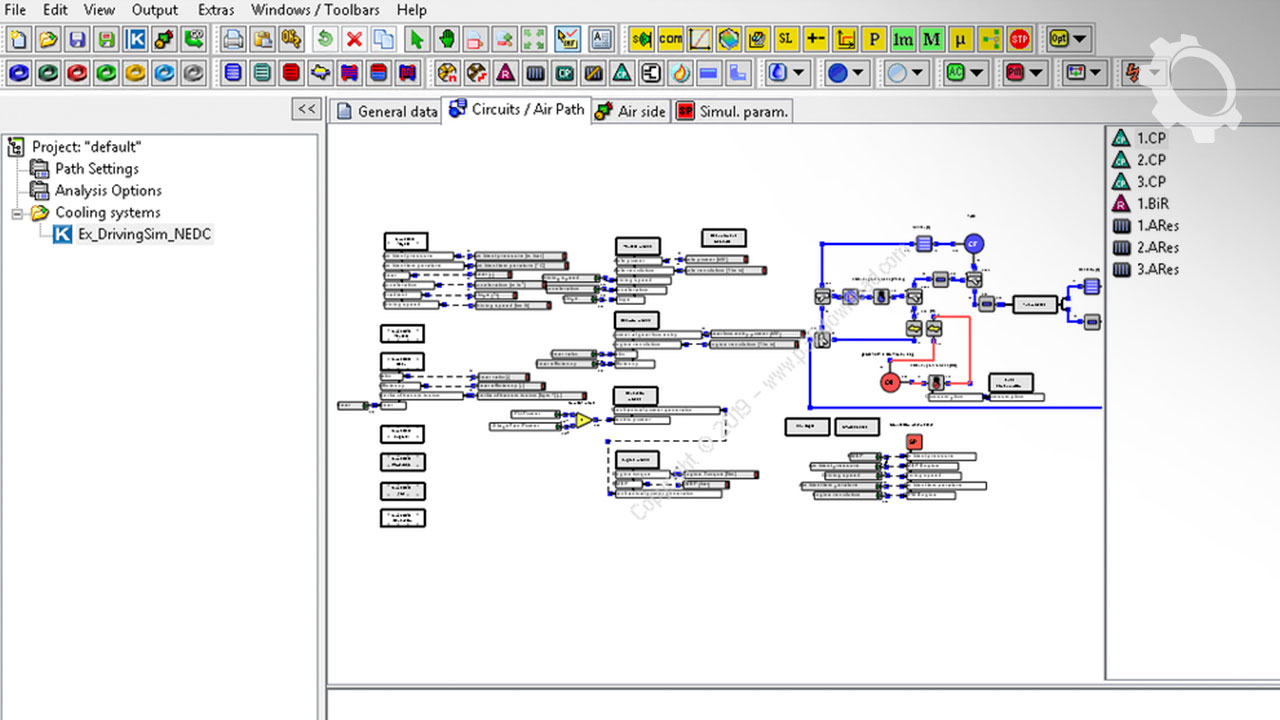Select the green hand pan tool
Viewport: 1280px width, 720px height.
tap(446, 40)
